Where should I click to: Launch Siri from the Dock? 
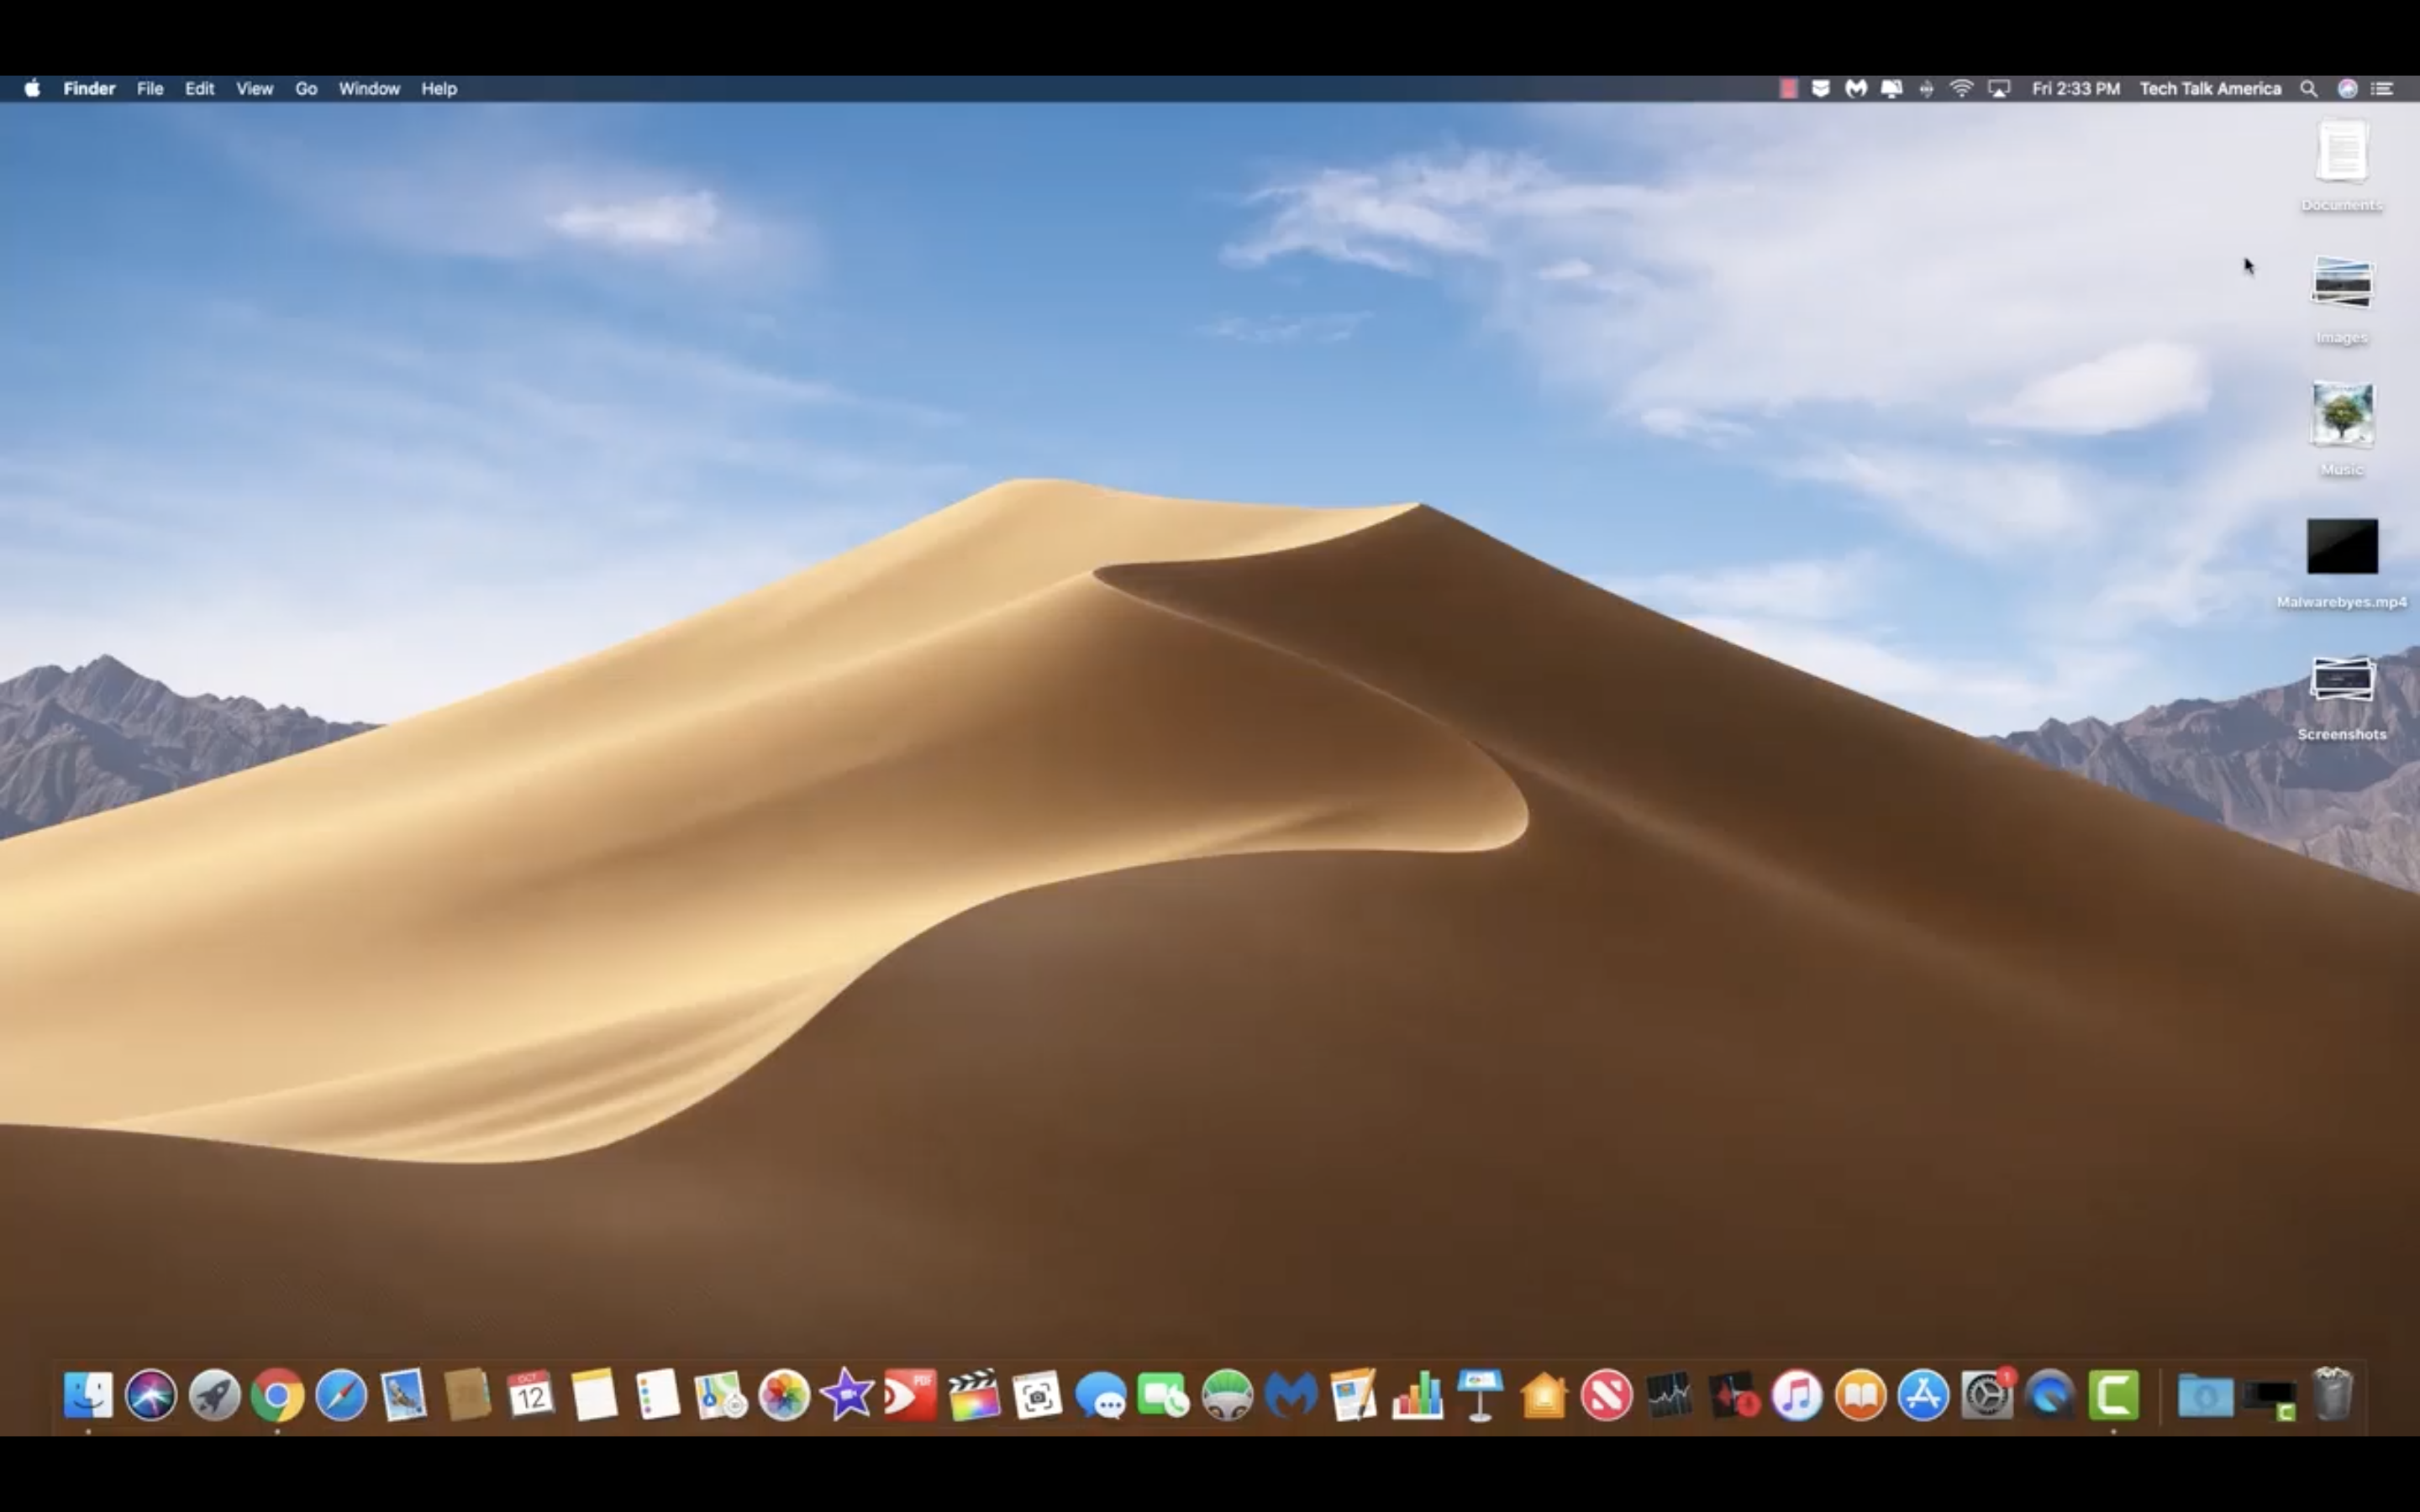coord(151,1395)
